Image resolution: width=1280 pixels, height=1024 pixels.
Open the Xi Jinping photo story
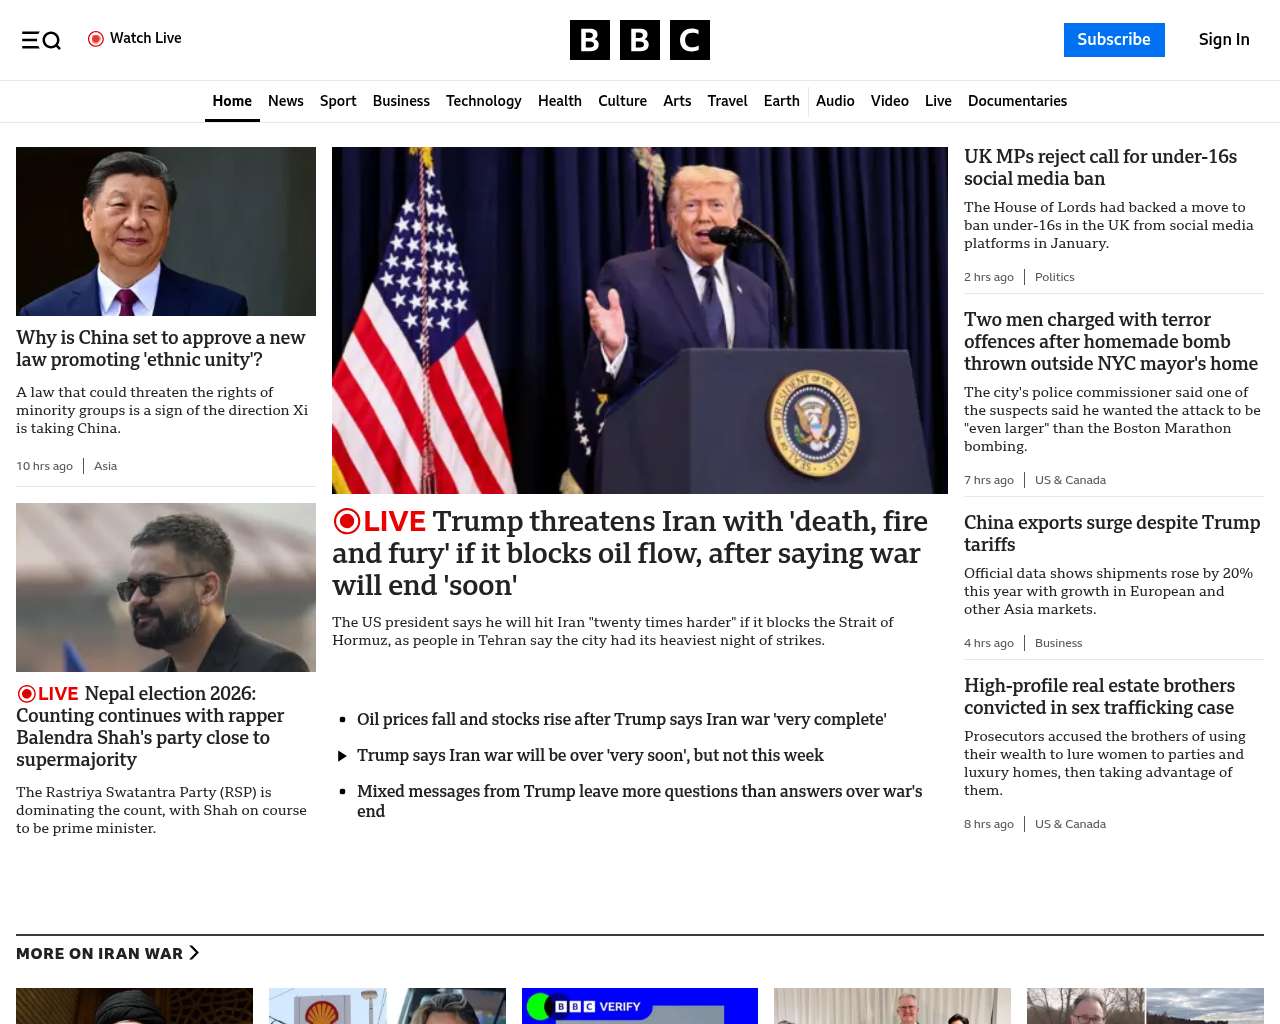click(x=166, y=231)
